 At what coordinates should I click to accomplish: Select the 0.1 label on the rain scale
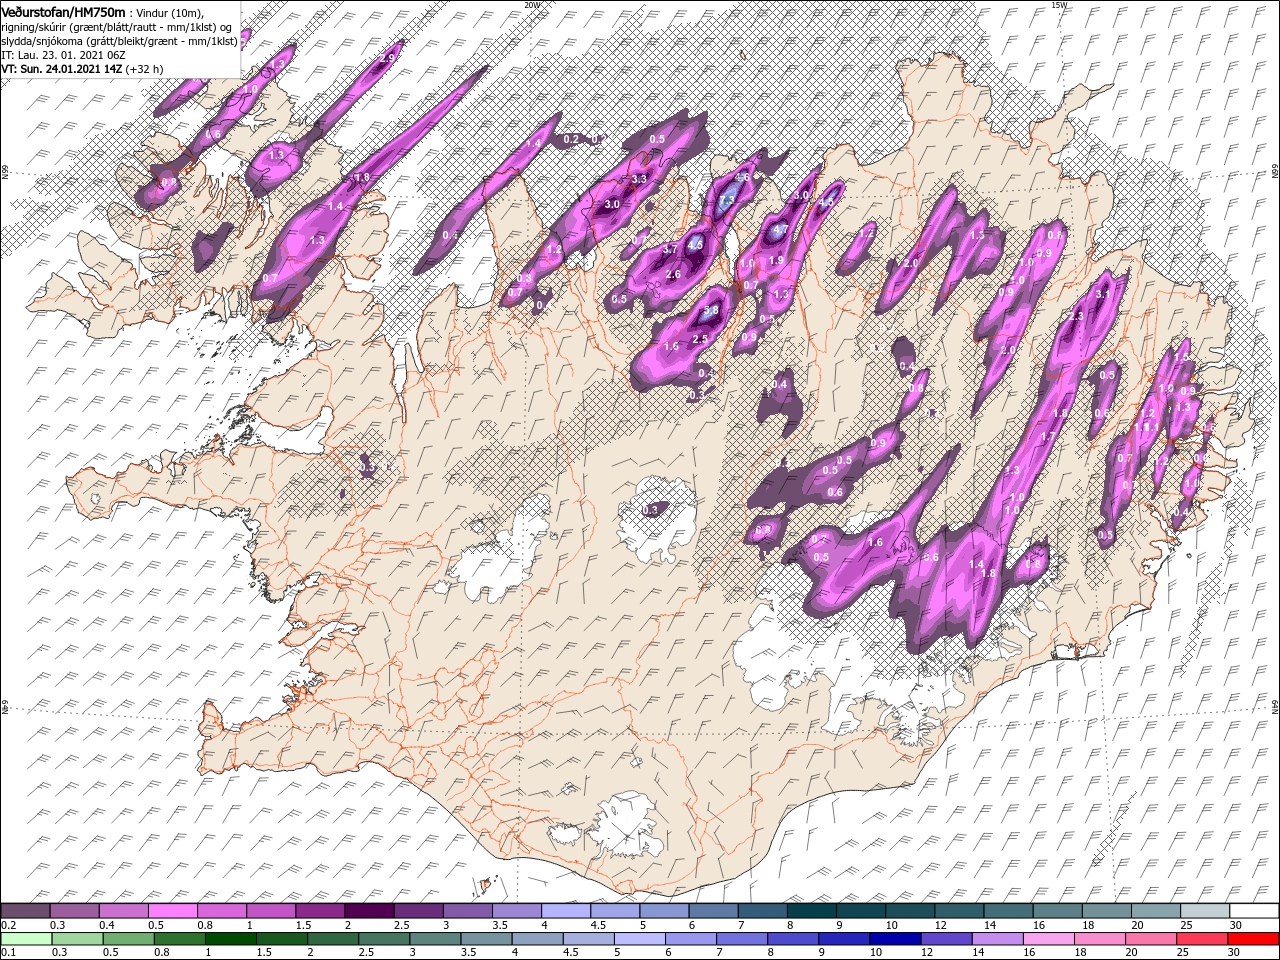8,952
